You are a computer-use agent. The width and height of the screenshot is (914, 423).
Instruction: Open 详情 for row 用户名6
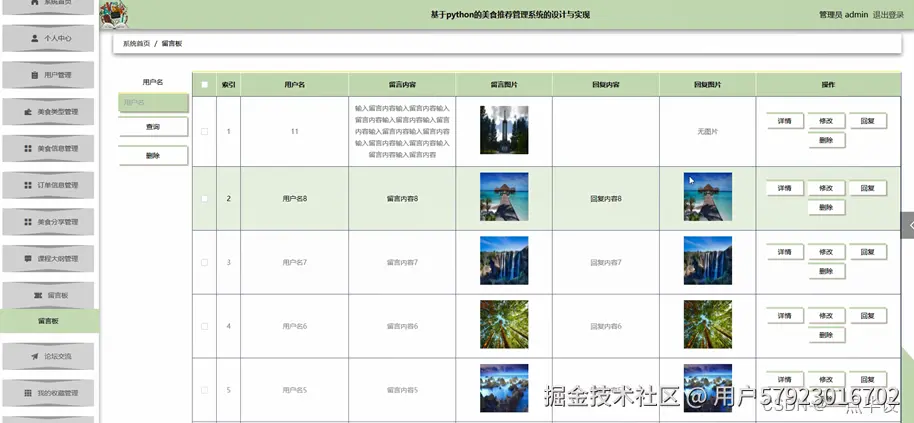(x=785, y=316)
